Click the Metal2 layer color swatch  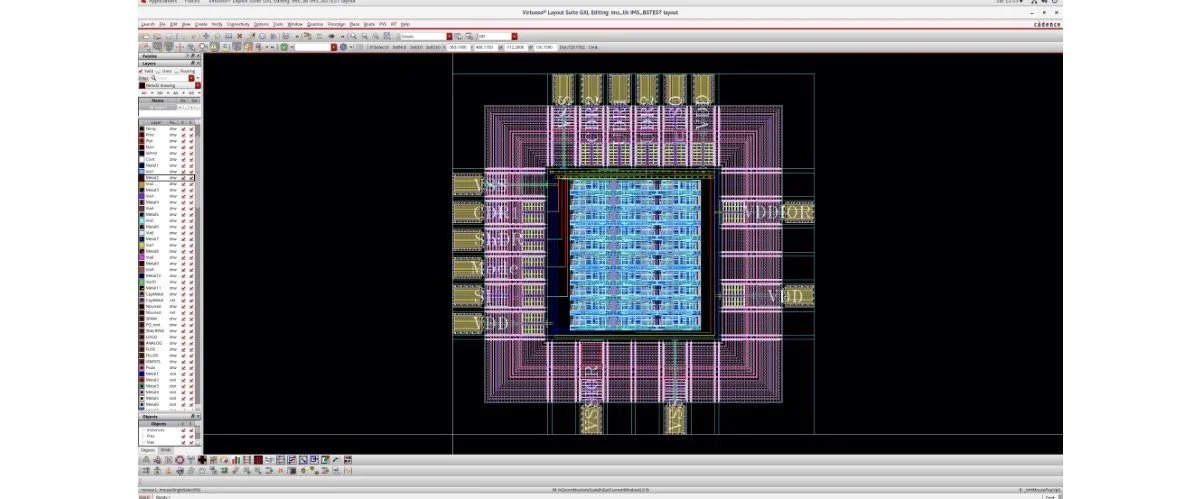[x=141, y=178]
